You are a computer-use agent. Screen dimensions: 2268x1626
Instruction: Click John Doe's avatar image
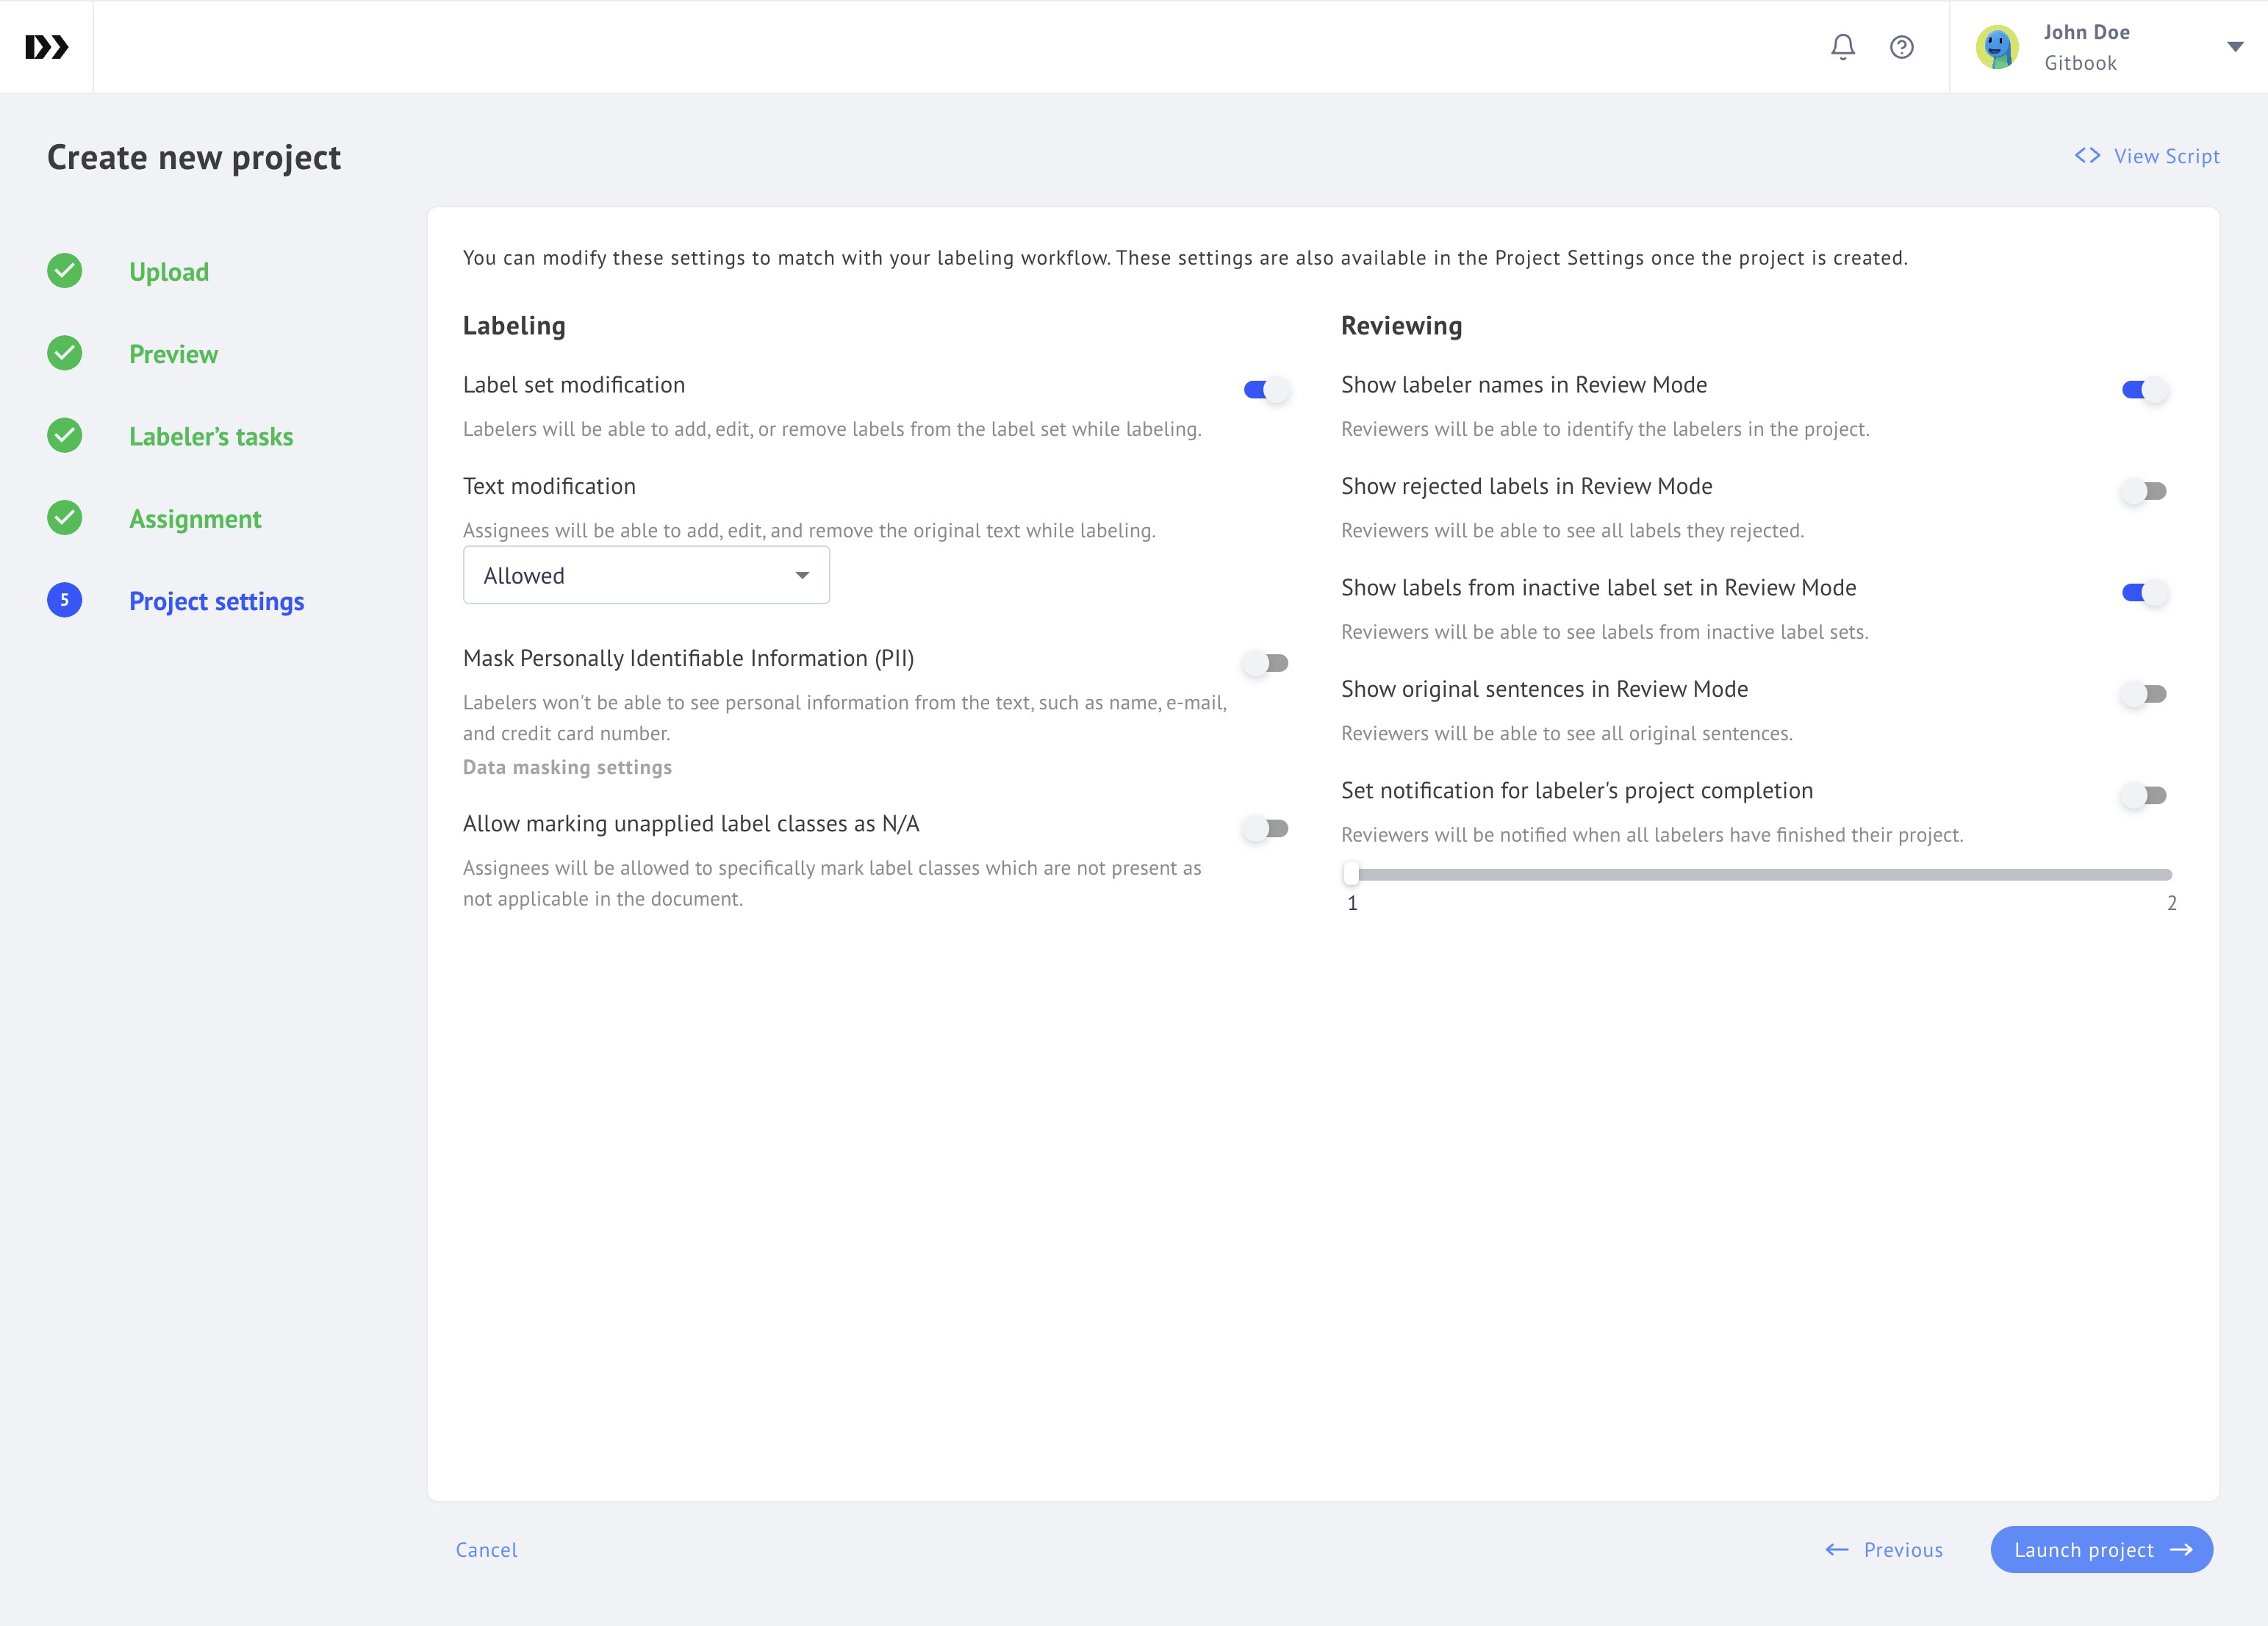tap(1997, 47)
